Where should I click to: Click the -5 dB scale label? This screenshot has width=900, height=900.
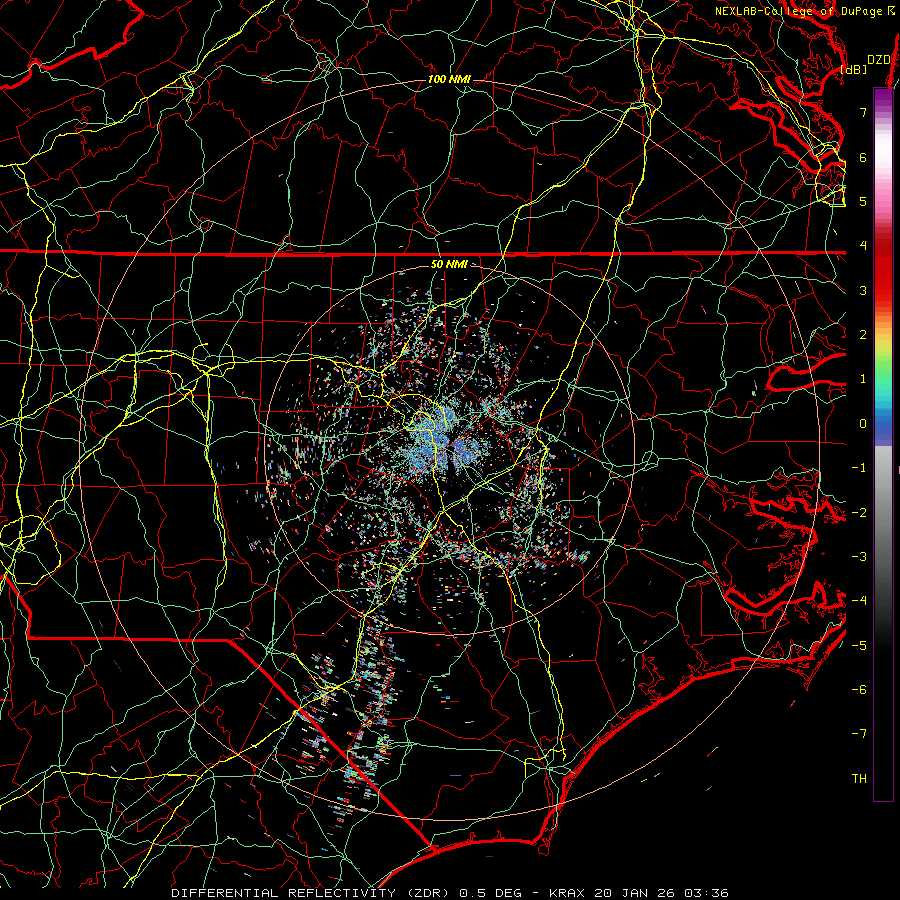[x=859, y=646]
